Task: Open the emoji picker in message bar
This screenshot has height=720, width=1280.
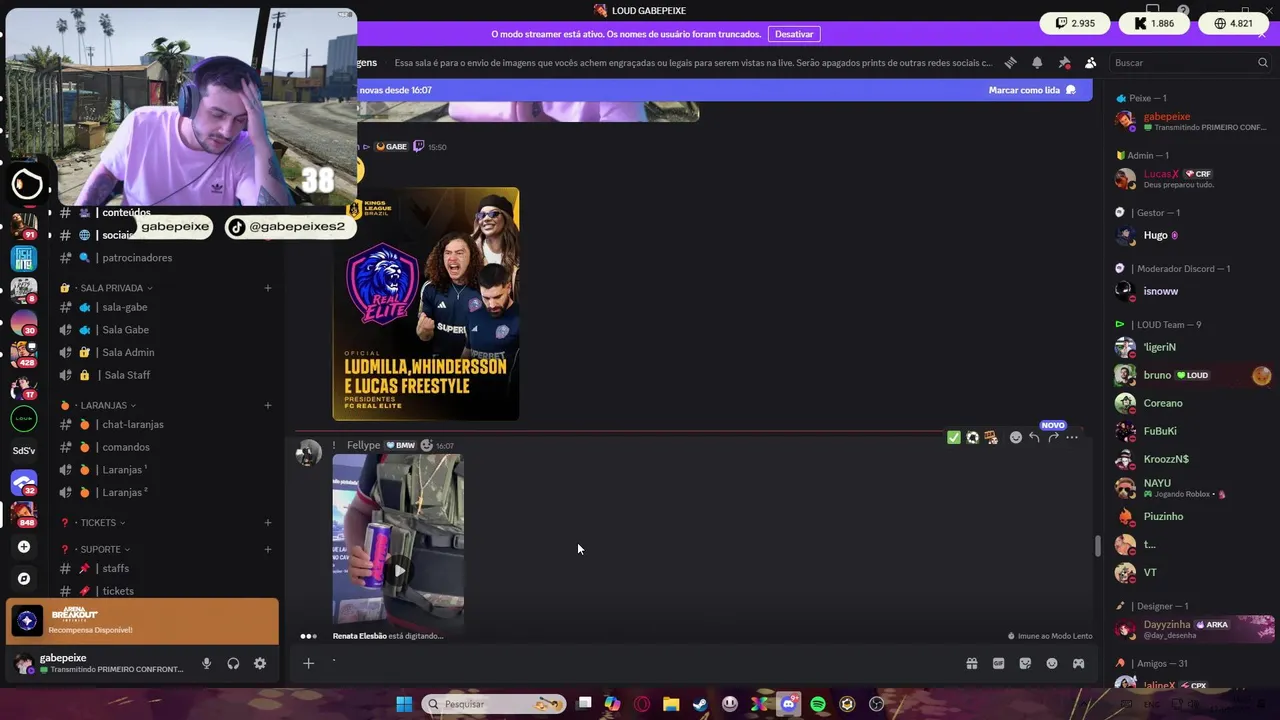Action: click(1052, 663)
